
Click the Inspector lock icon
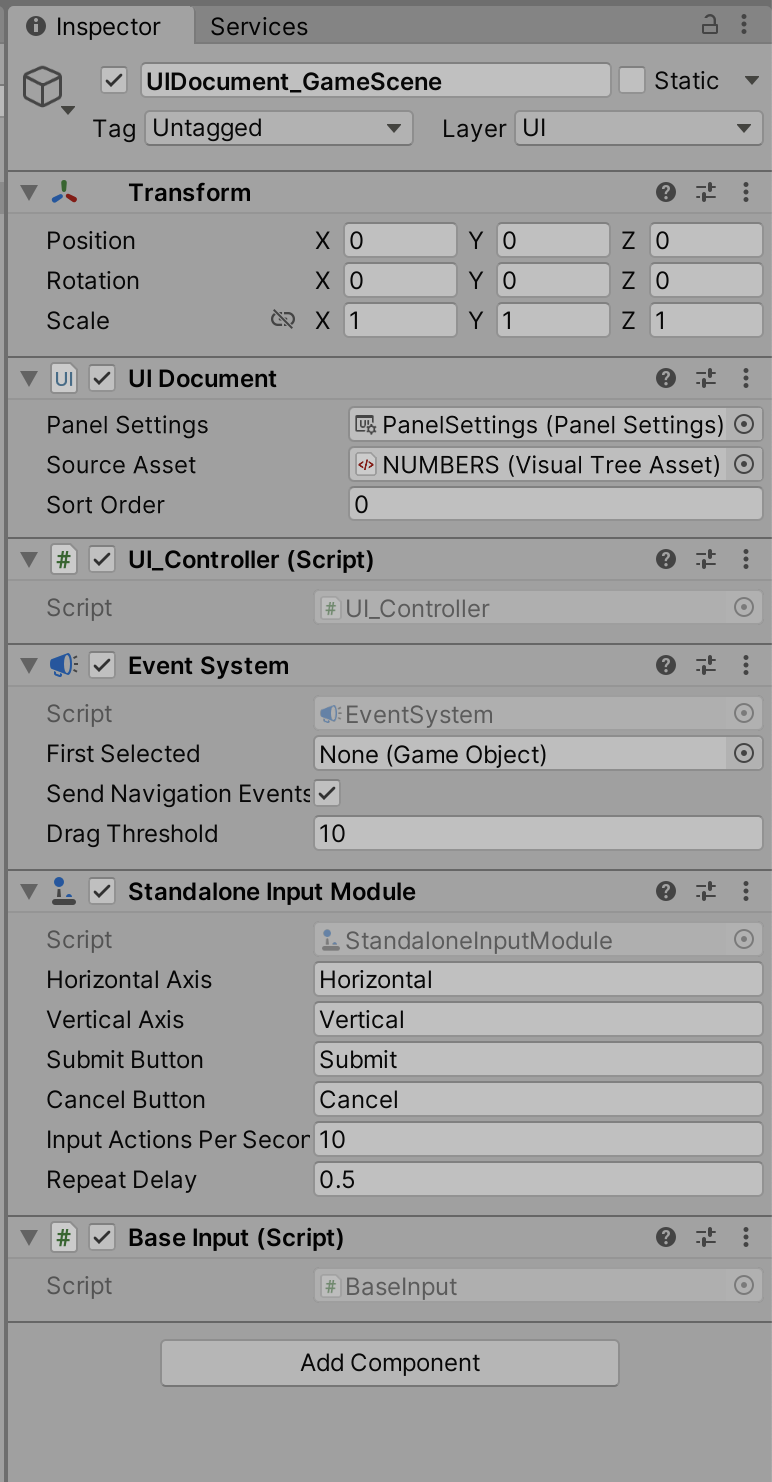coord(710,24)
